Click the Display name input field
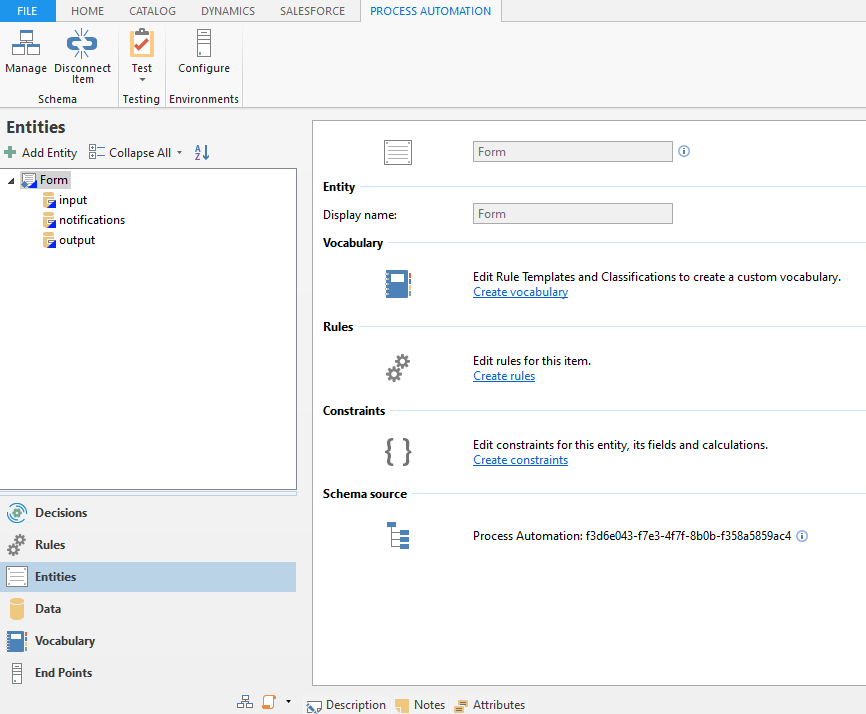This screenshot has height=714, width=866. (x=572, y=214)
